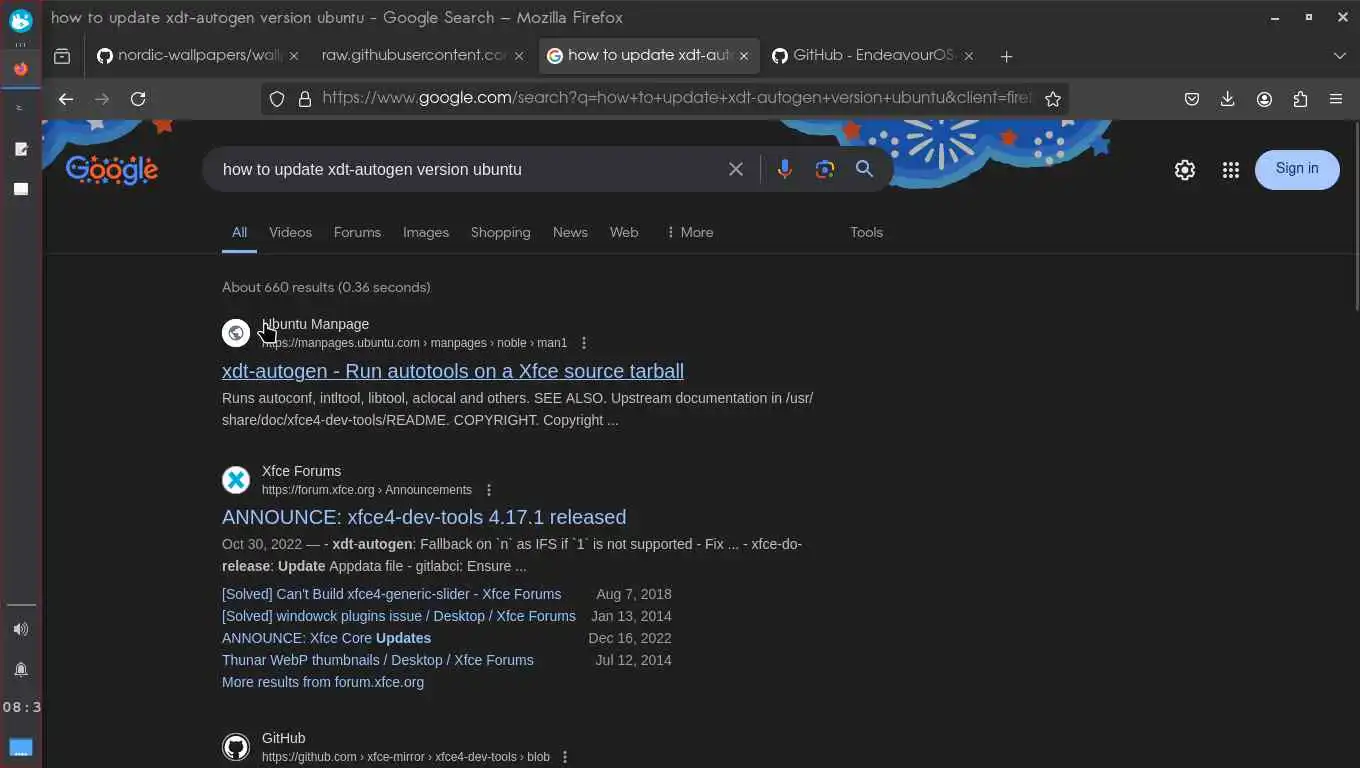Click the Firefox View icon in tab bar
The height and width of the screenshot is (768, 1360).
pyautogui.click(x=62, y=56)
